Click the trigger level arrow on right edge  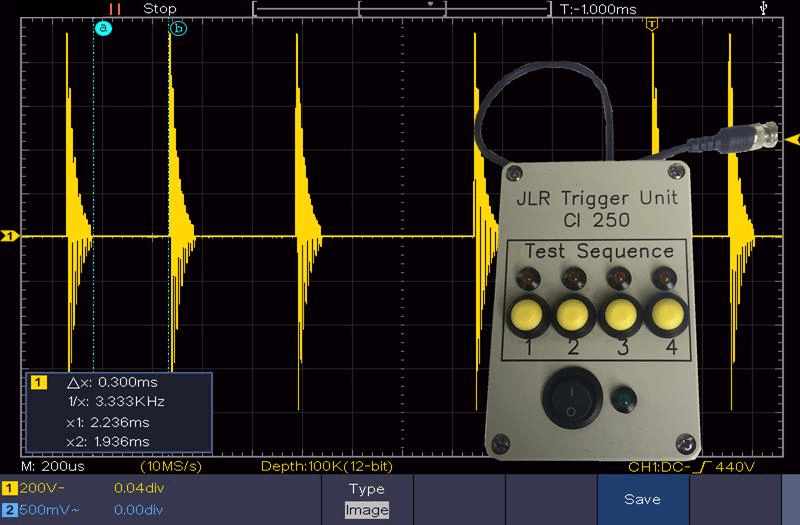tap(792, 139)
